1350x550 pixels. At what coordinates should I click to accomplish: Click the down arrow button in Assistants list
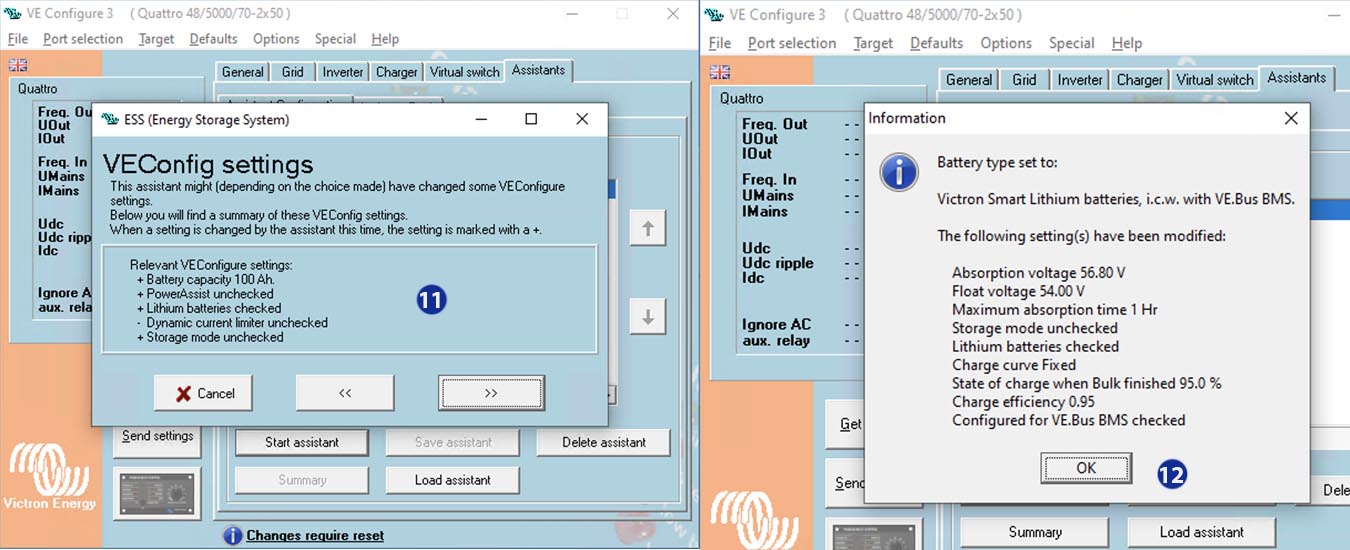coord(648,317)
